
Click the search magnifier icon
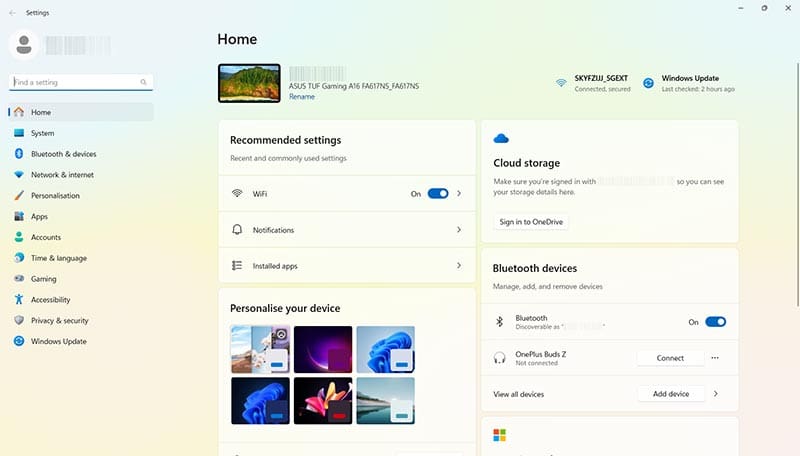[x=143, y=82]
